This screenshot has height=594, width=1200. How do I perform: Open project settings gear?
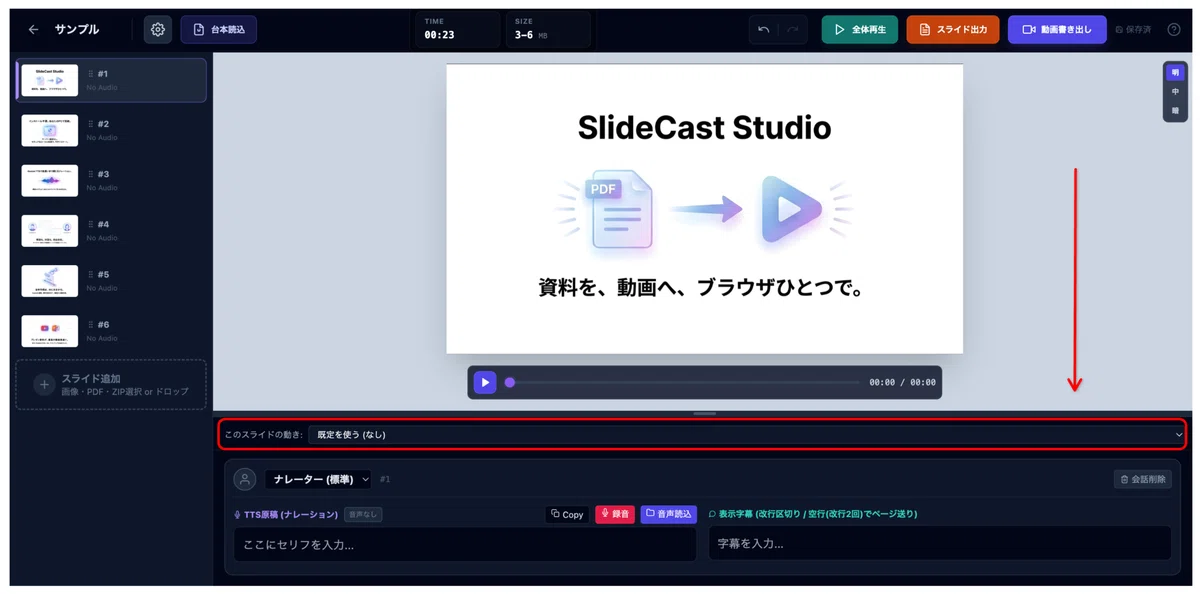158,30
